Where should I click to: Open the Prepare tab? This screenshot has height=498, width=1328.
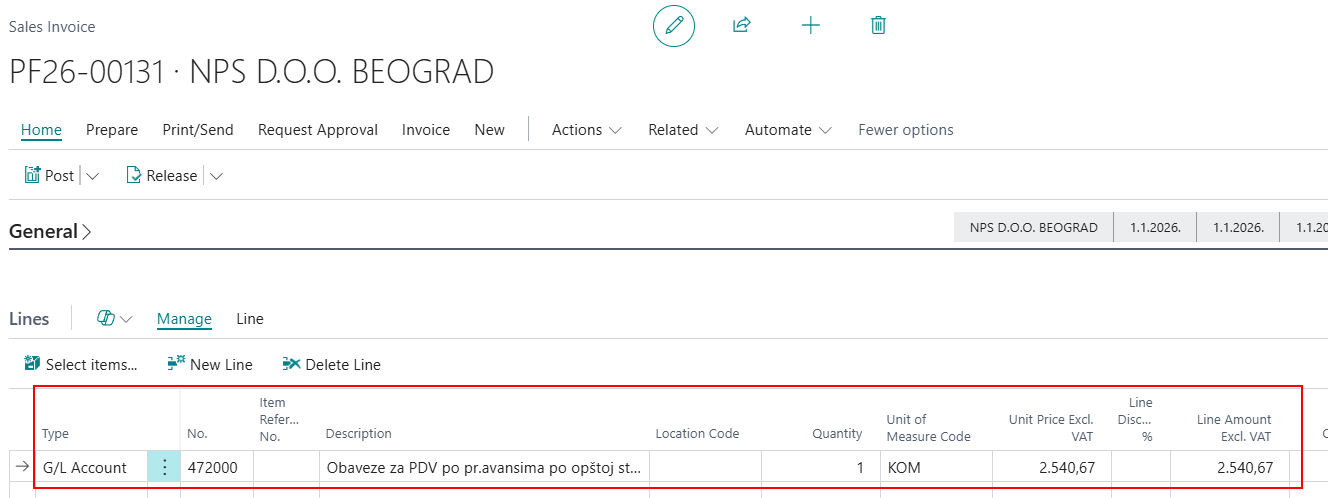(x=112, y=130)
